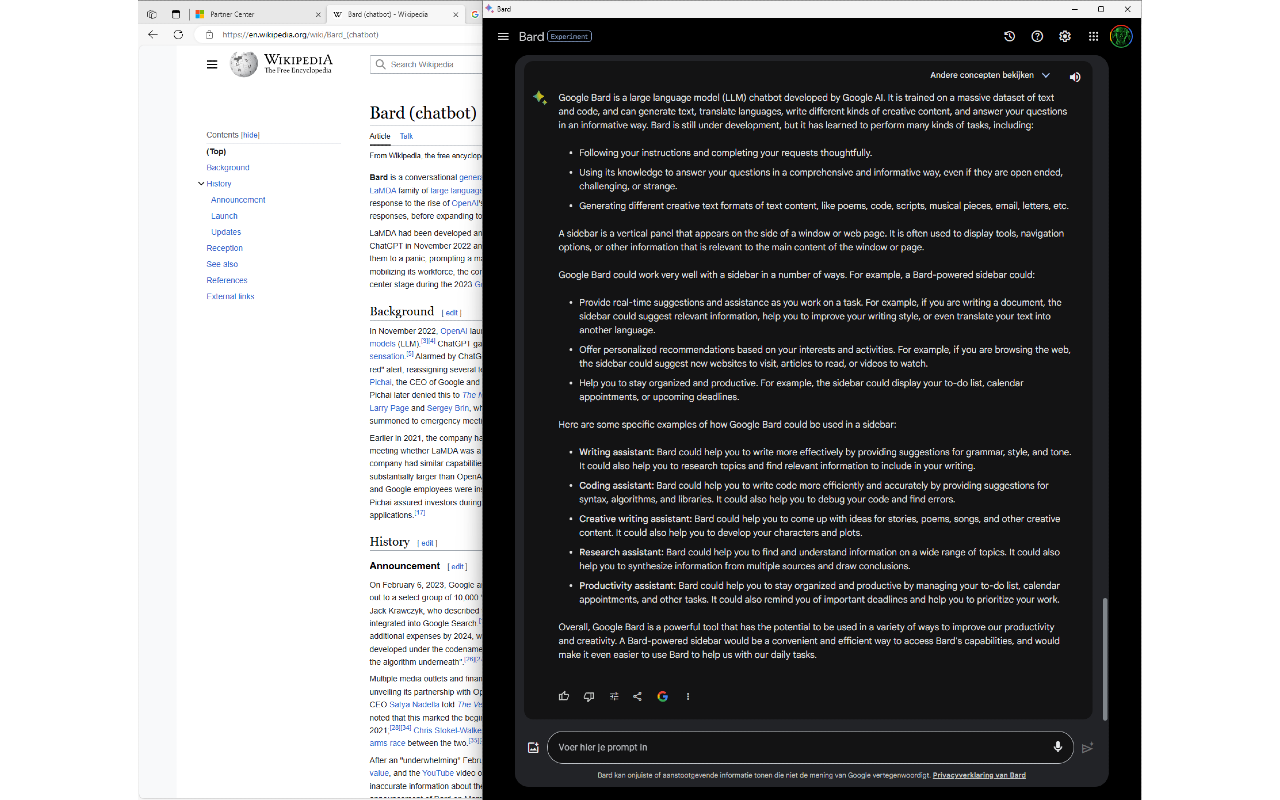This screenshot has width=1280, height=800.
Task: Close the Partner Center tab
Action: coord(318,14)
